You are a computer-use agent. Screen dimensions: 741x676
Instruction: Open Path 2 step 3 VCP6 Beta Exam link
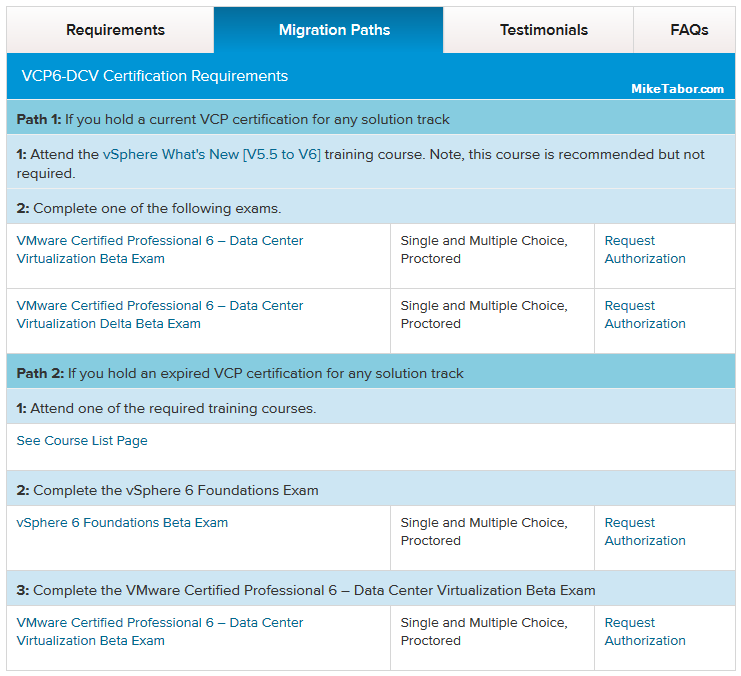click(x=160, y=632)
